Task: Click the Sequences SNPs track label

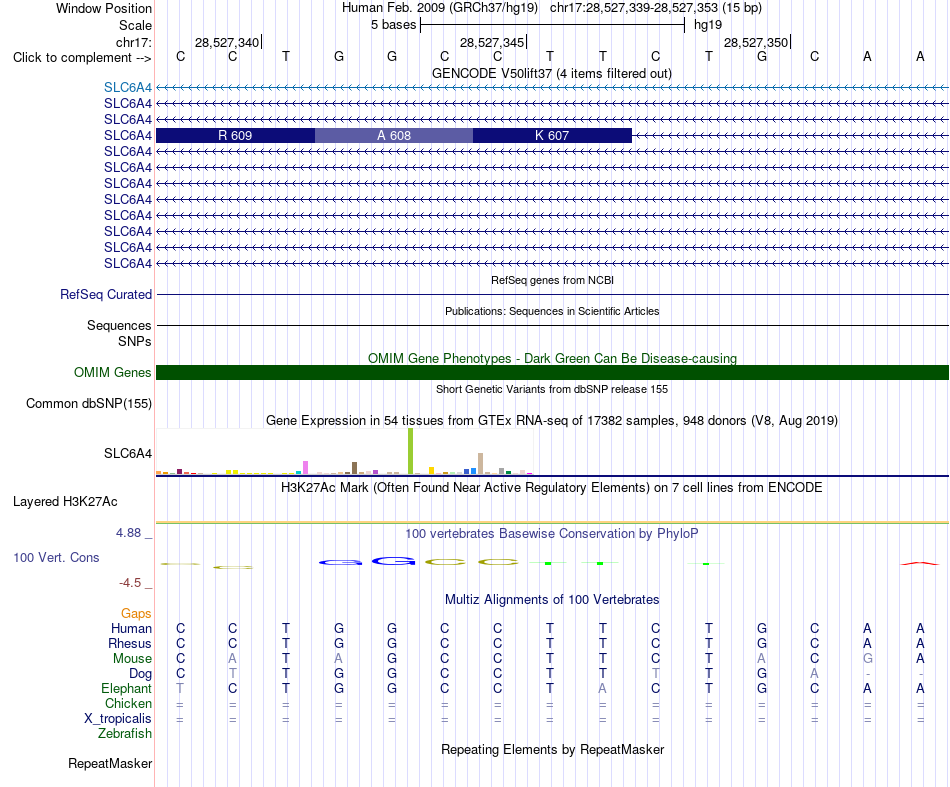Action: (x=119, y=333)
